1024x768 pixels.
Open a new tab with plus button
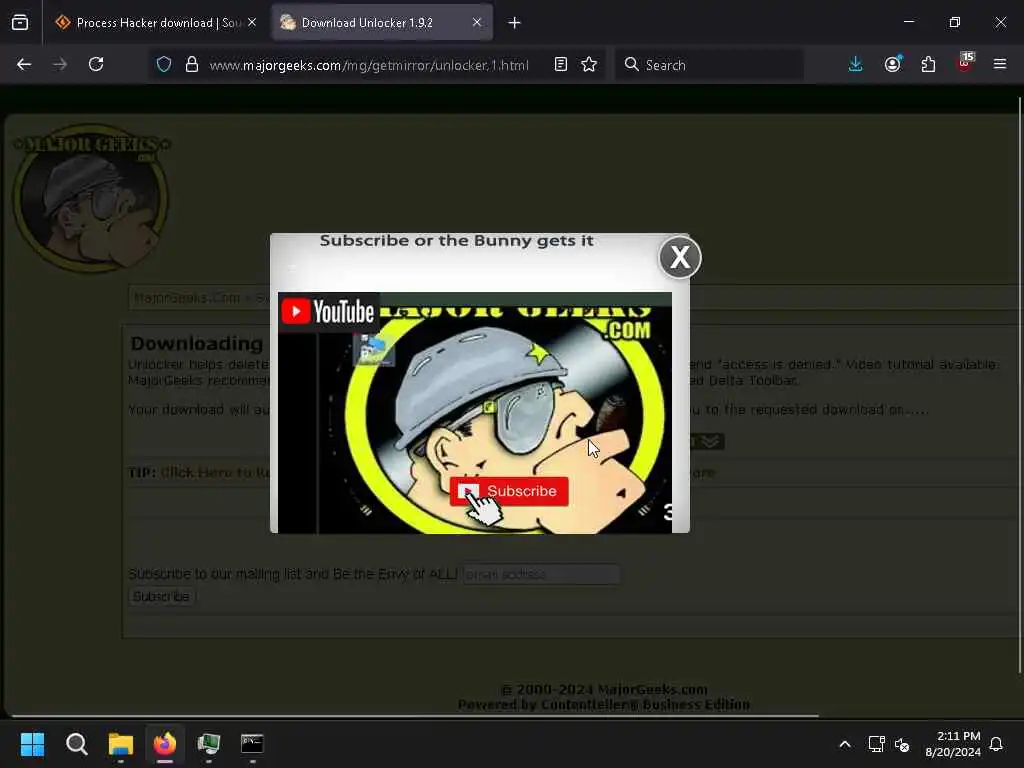tap(515, 23)
